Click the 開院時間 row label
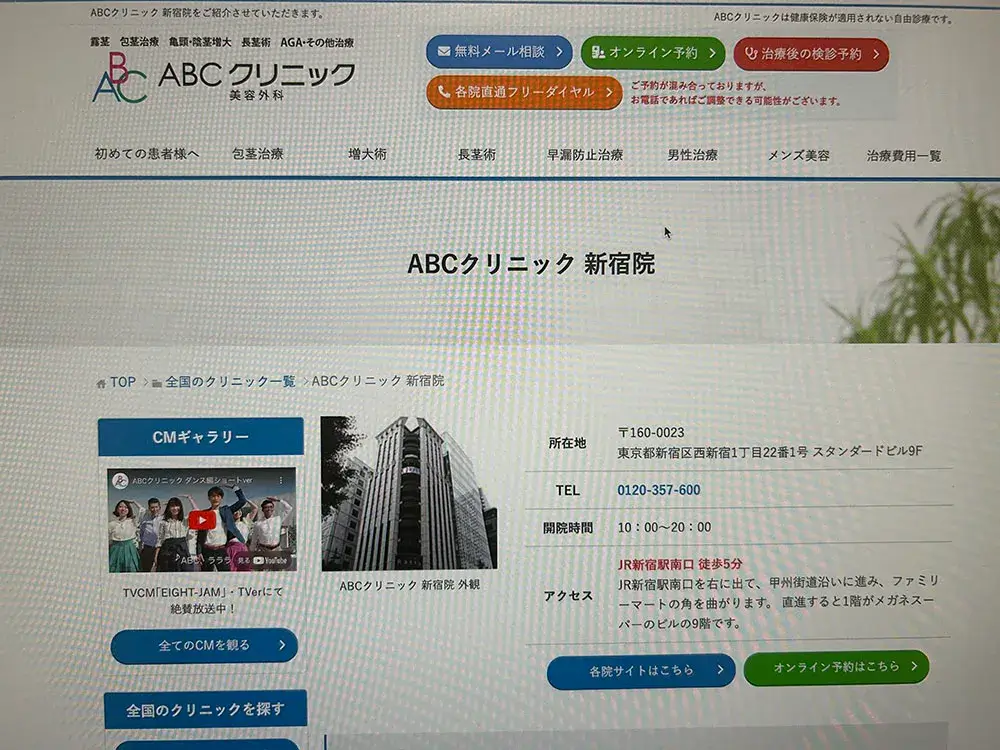Viewport: 1000px width, 750px height. [568, 527]
